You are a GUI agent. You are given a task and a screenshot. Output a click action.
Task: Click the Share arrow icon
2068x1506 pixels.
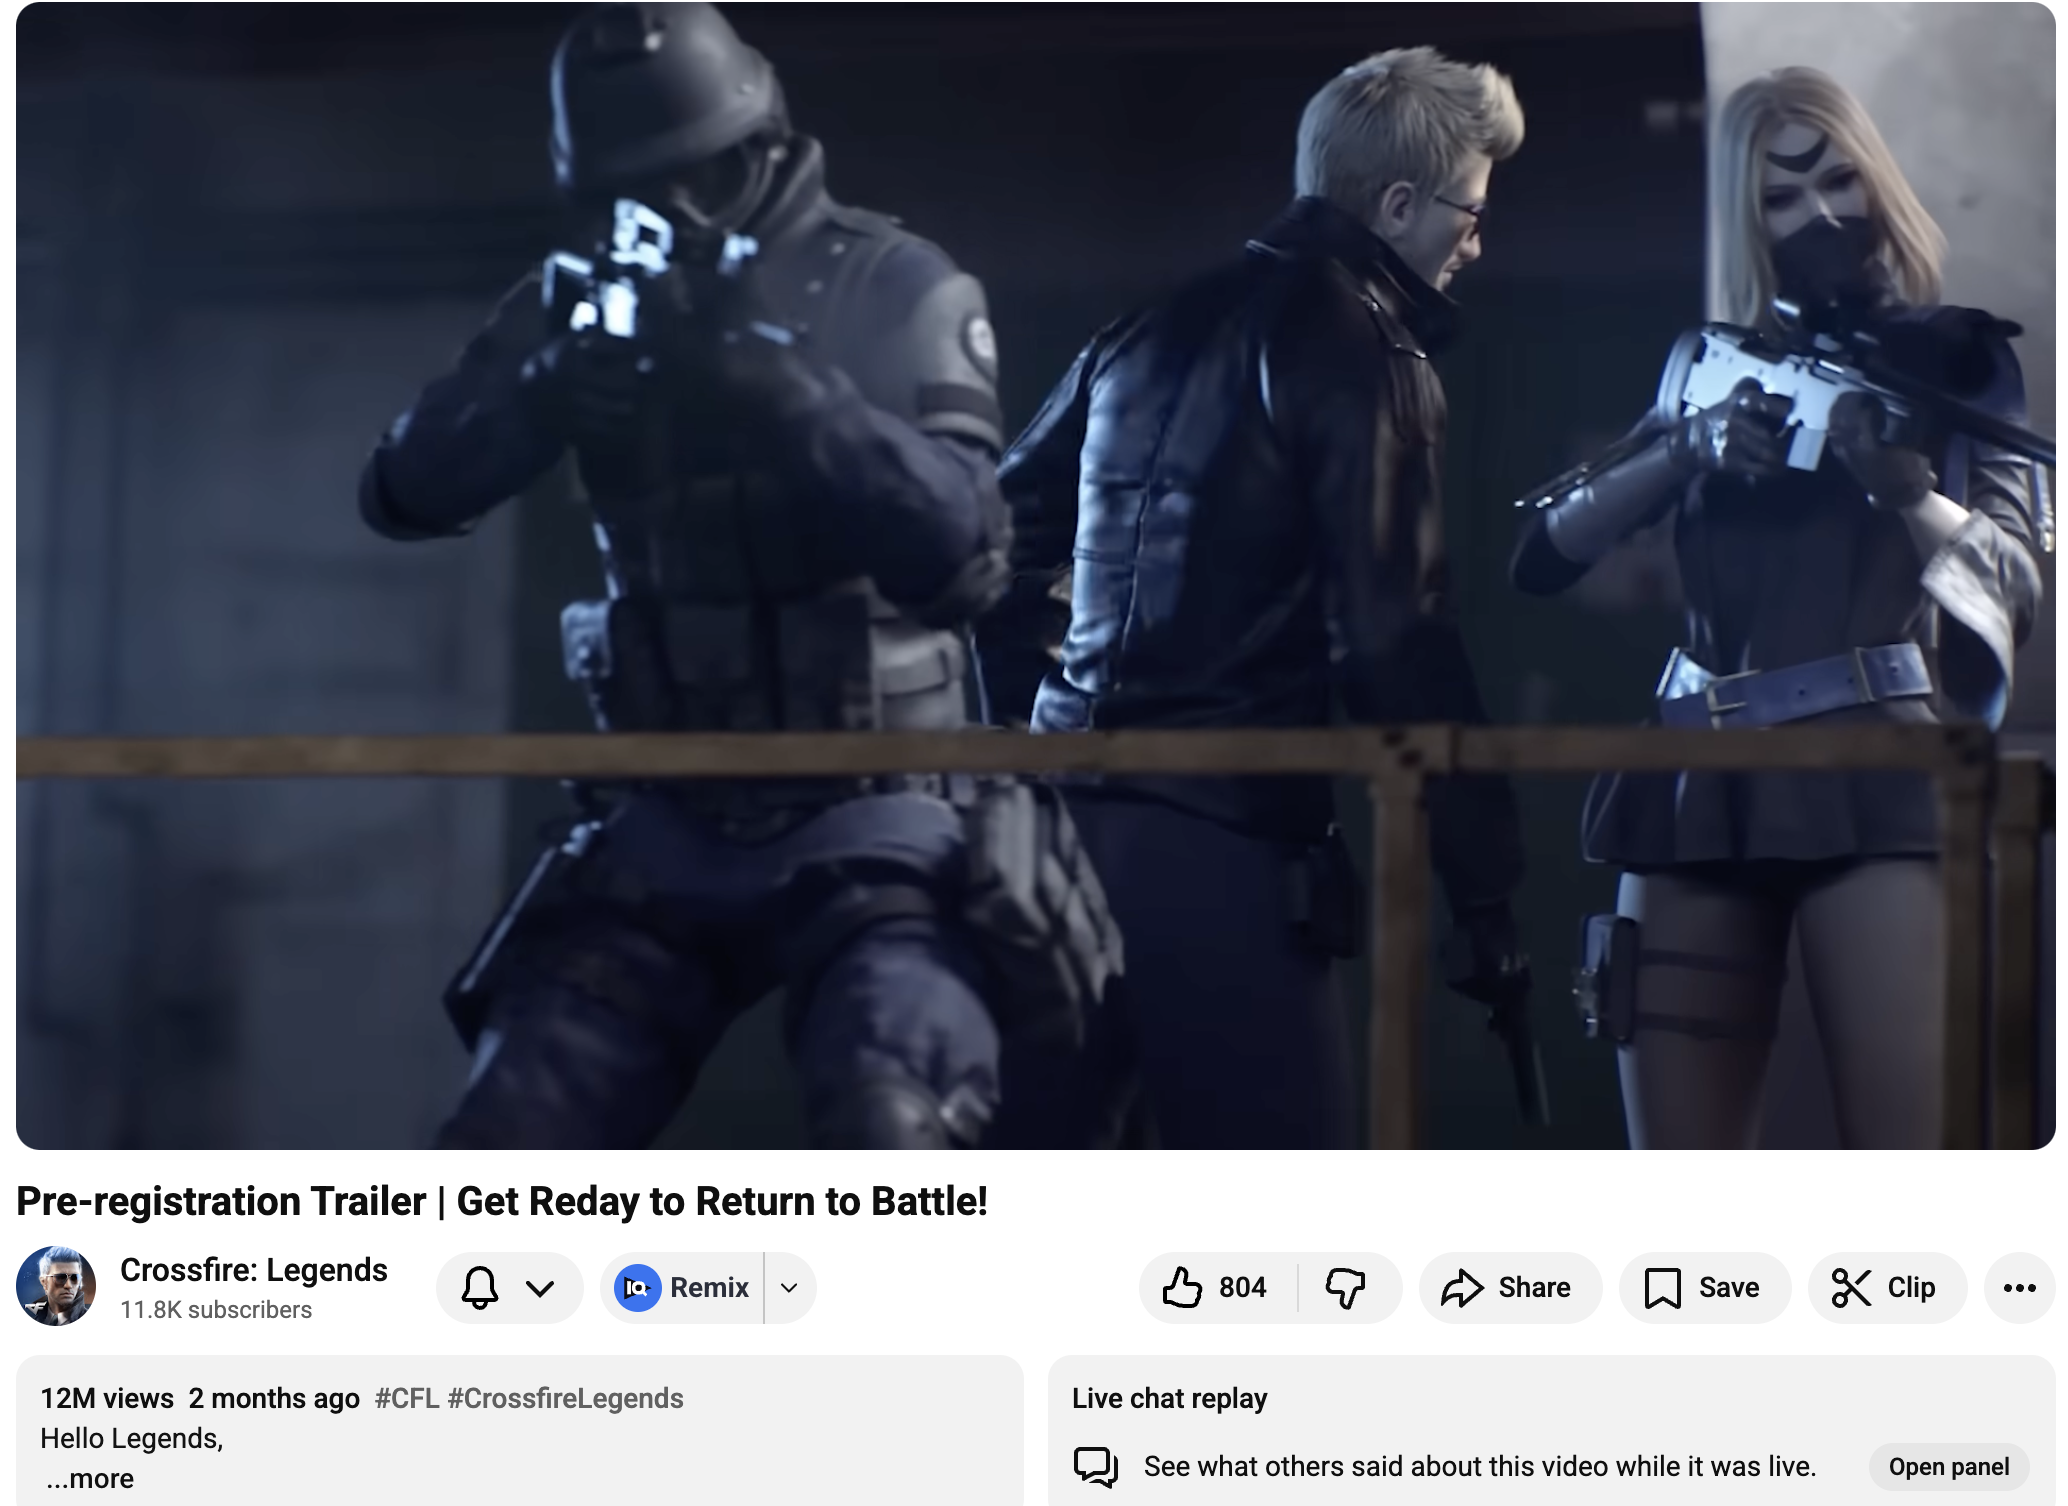click(x=1461, y=1287)
